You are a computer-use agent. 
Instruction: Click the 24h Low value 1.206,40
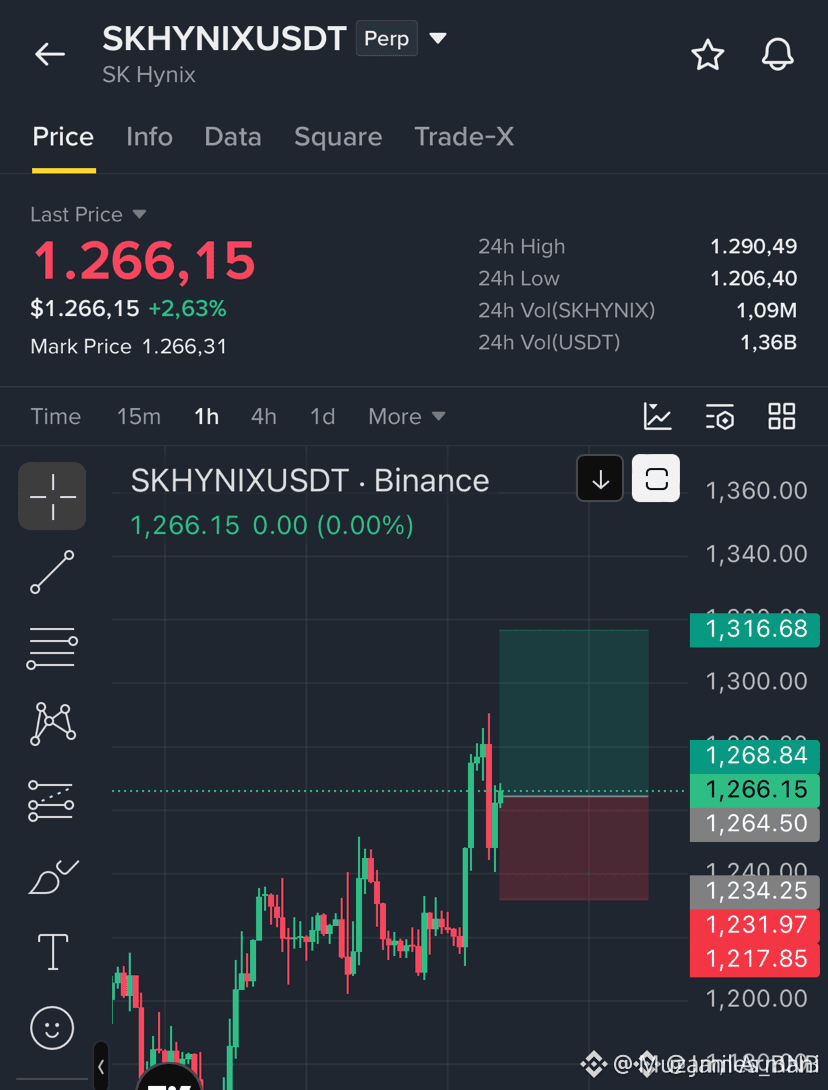coord(754,278)
